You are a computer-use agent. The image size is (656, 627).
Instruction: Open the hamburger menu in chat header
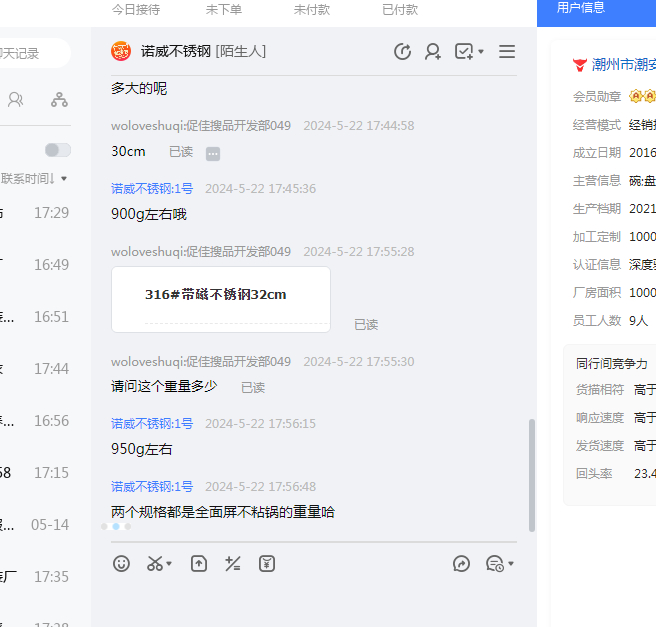tap(507, 51)
